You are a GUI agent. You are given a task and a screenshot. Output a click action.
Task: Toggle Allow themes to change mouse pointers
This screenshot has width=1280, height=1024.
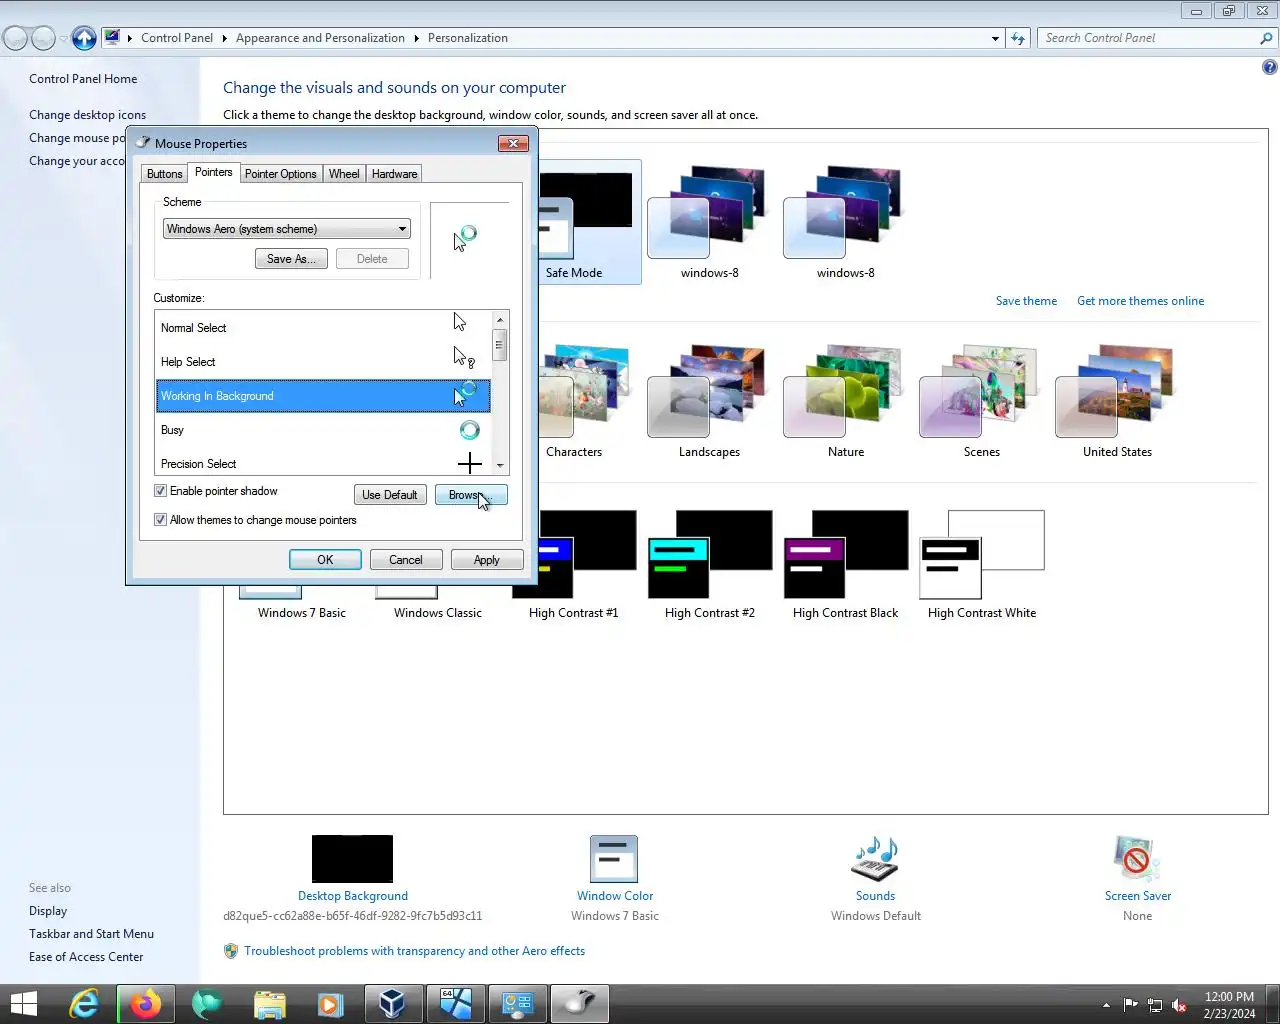click(x=160, y=520)
